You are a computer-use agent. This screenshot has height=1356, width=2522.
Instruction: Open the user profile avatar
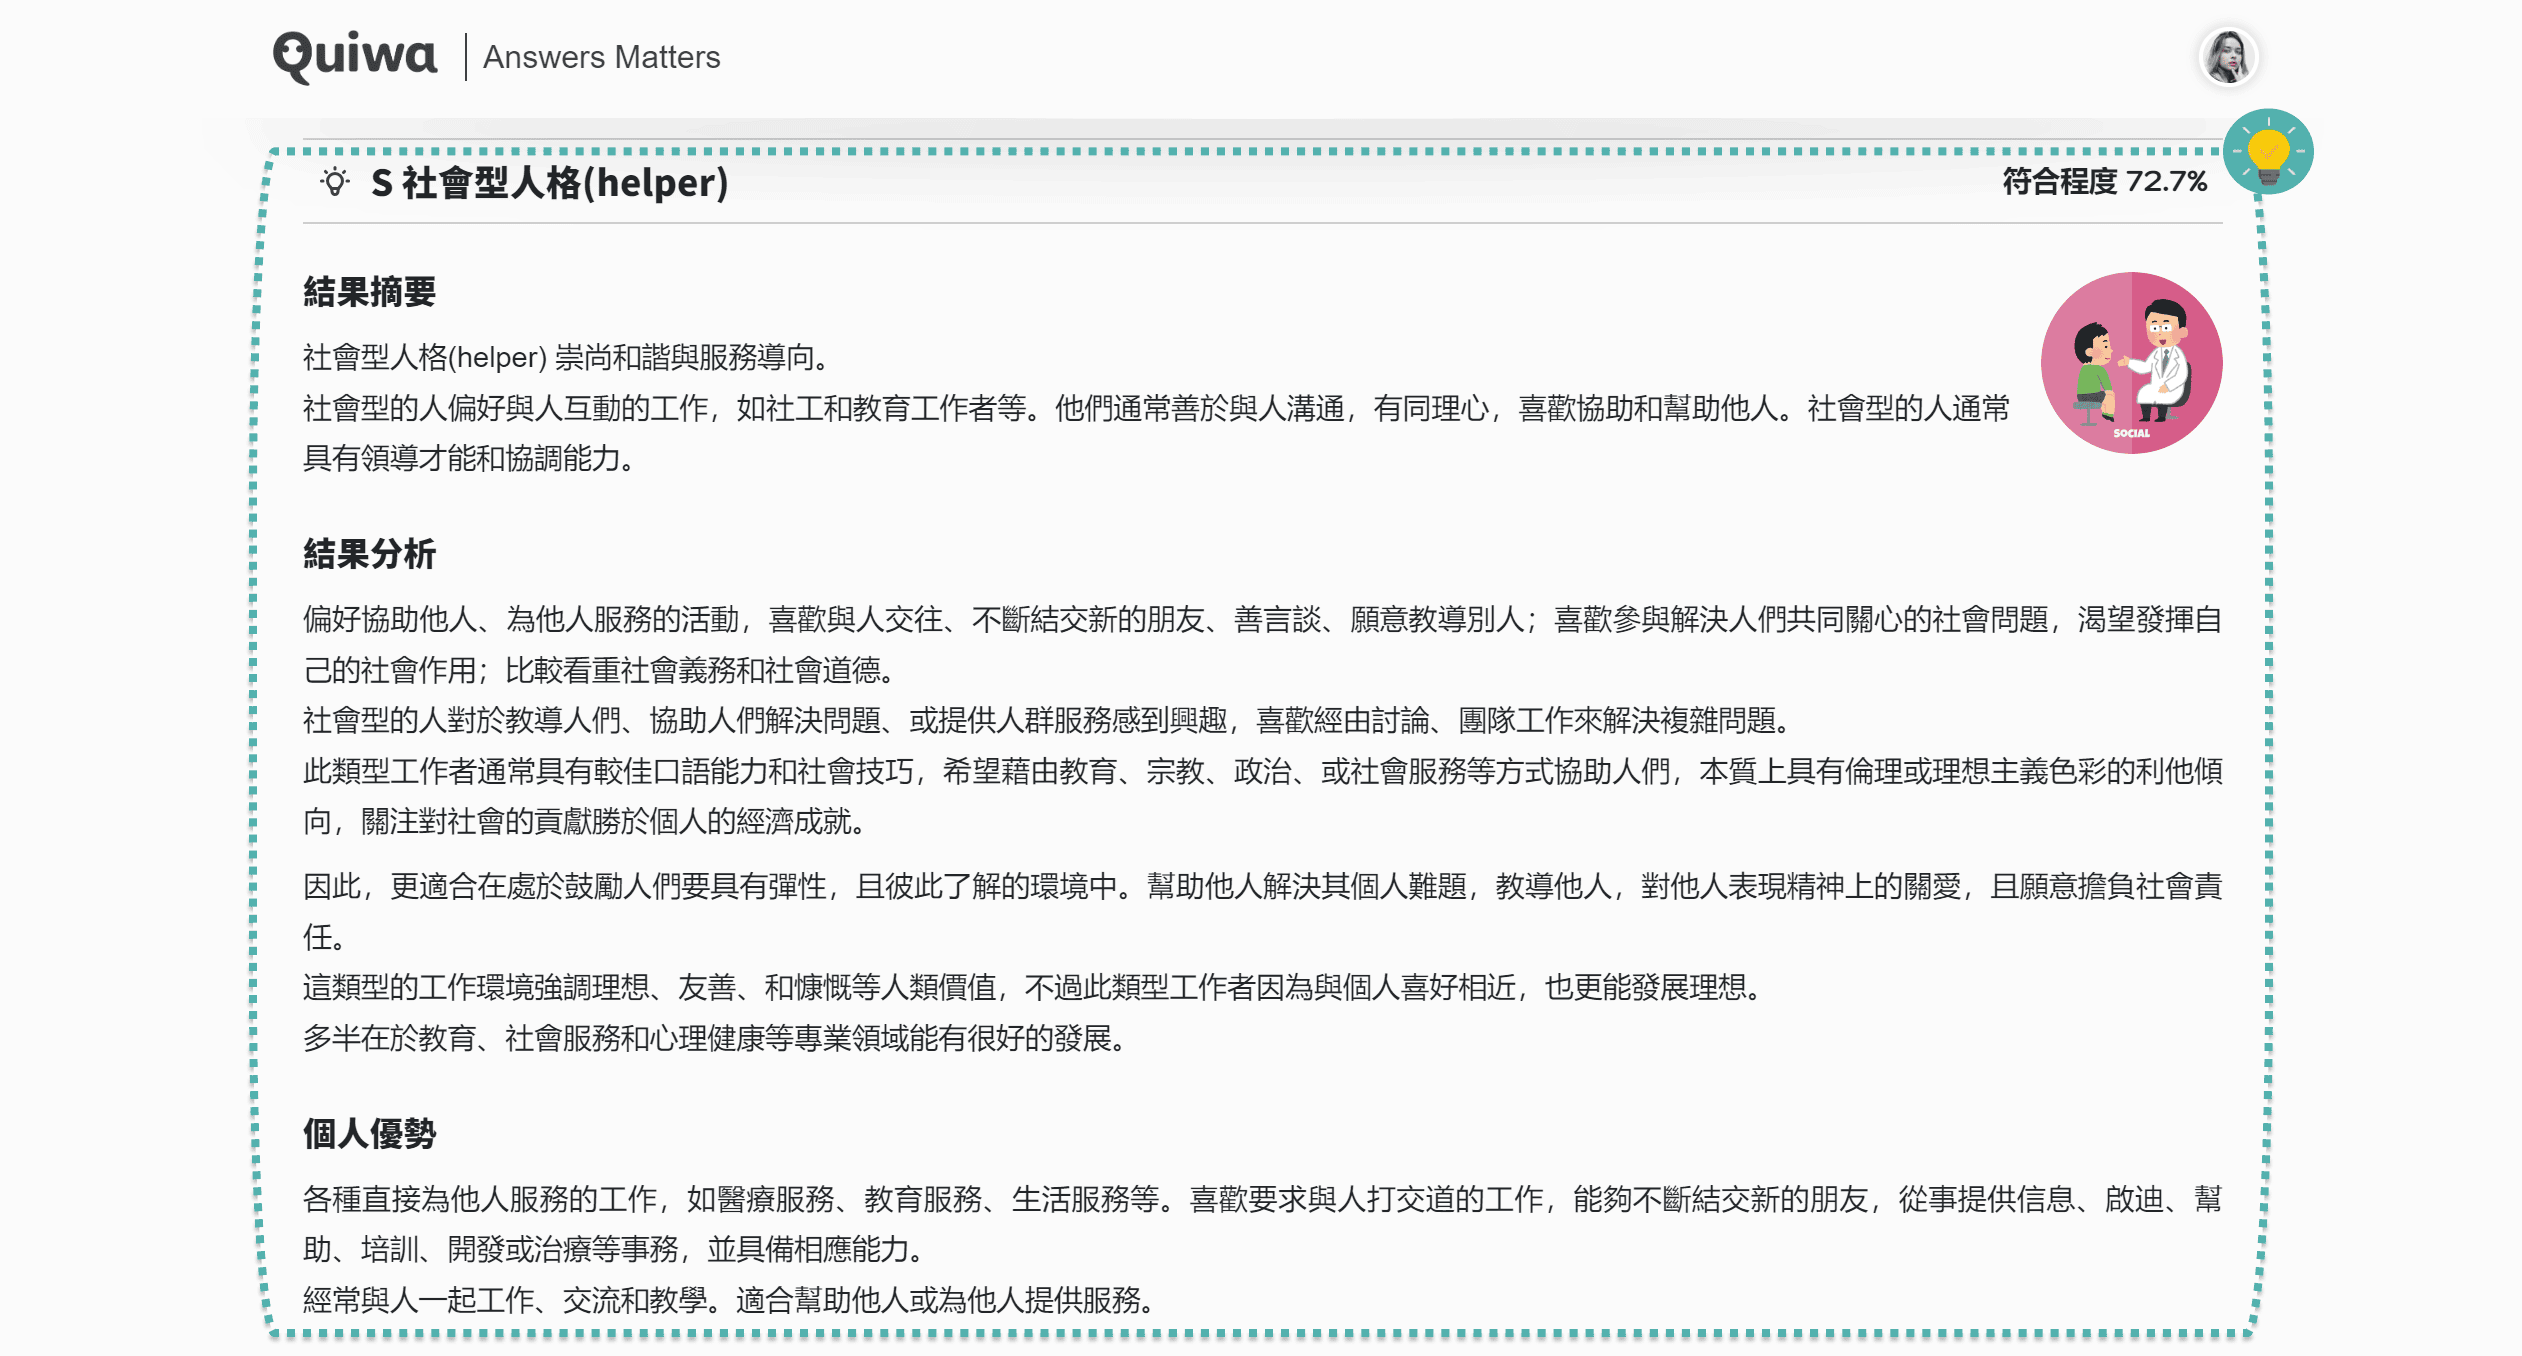pos(2227,57)
